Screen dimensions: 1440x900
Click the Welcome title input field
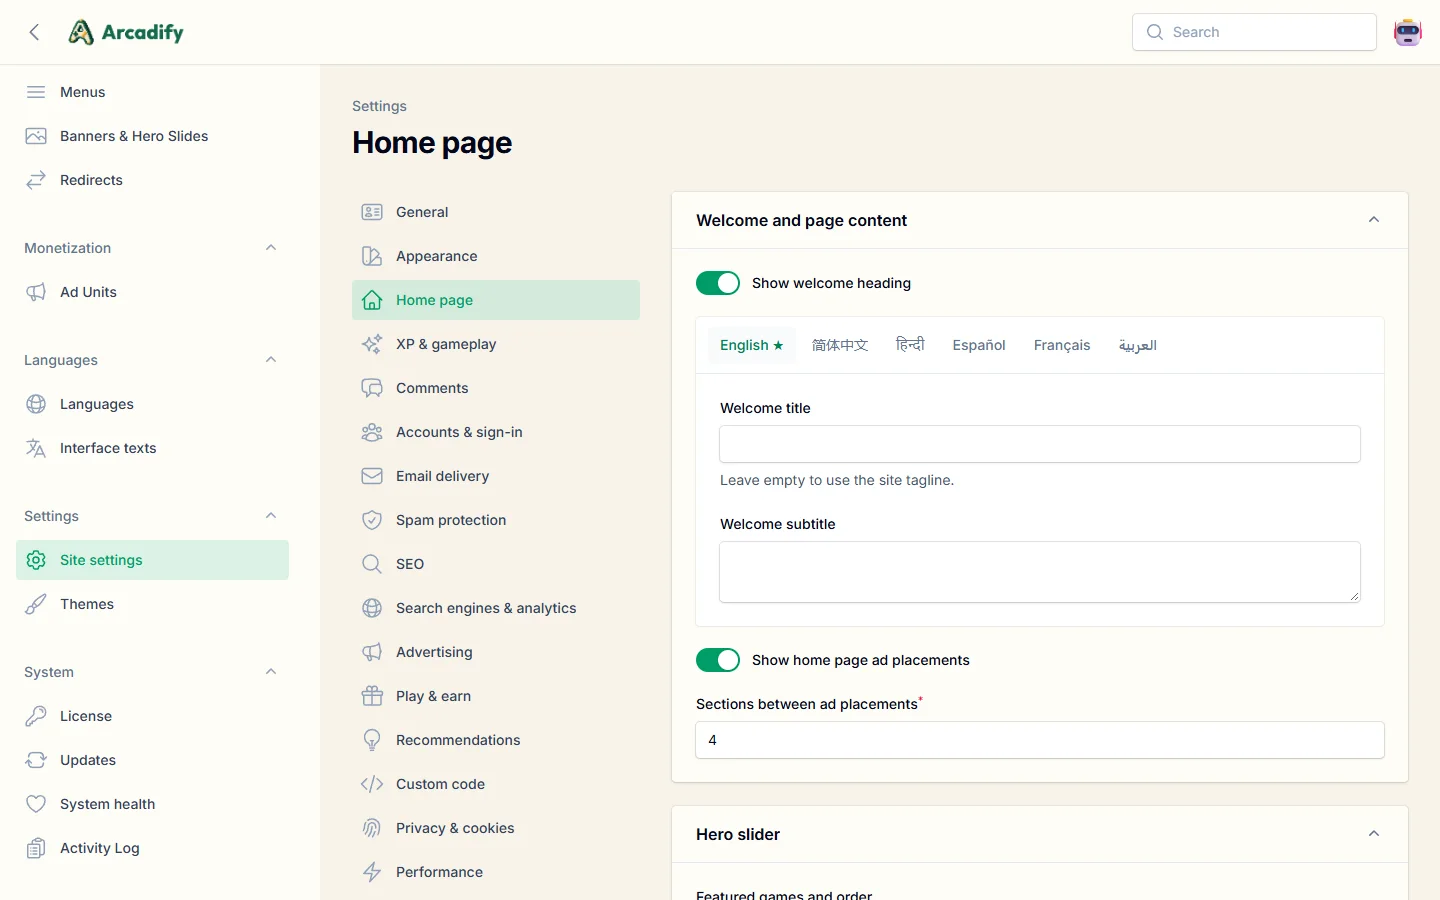coord(1040,444)
